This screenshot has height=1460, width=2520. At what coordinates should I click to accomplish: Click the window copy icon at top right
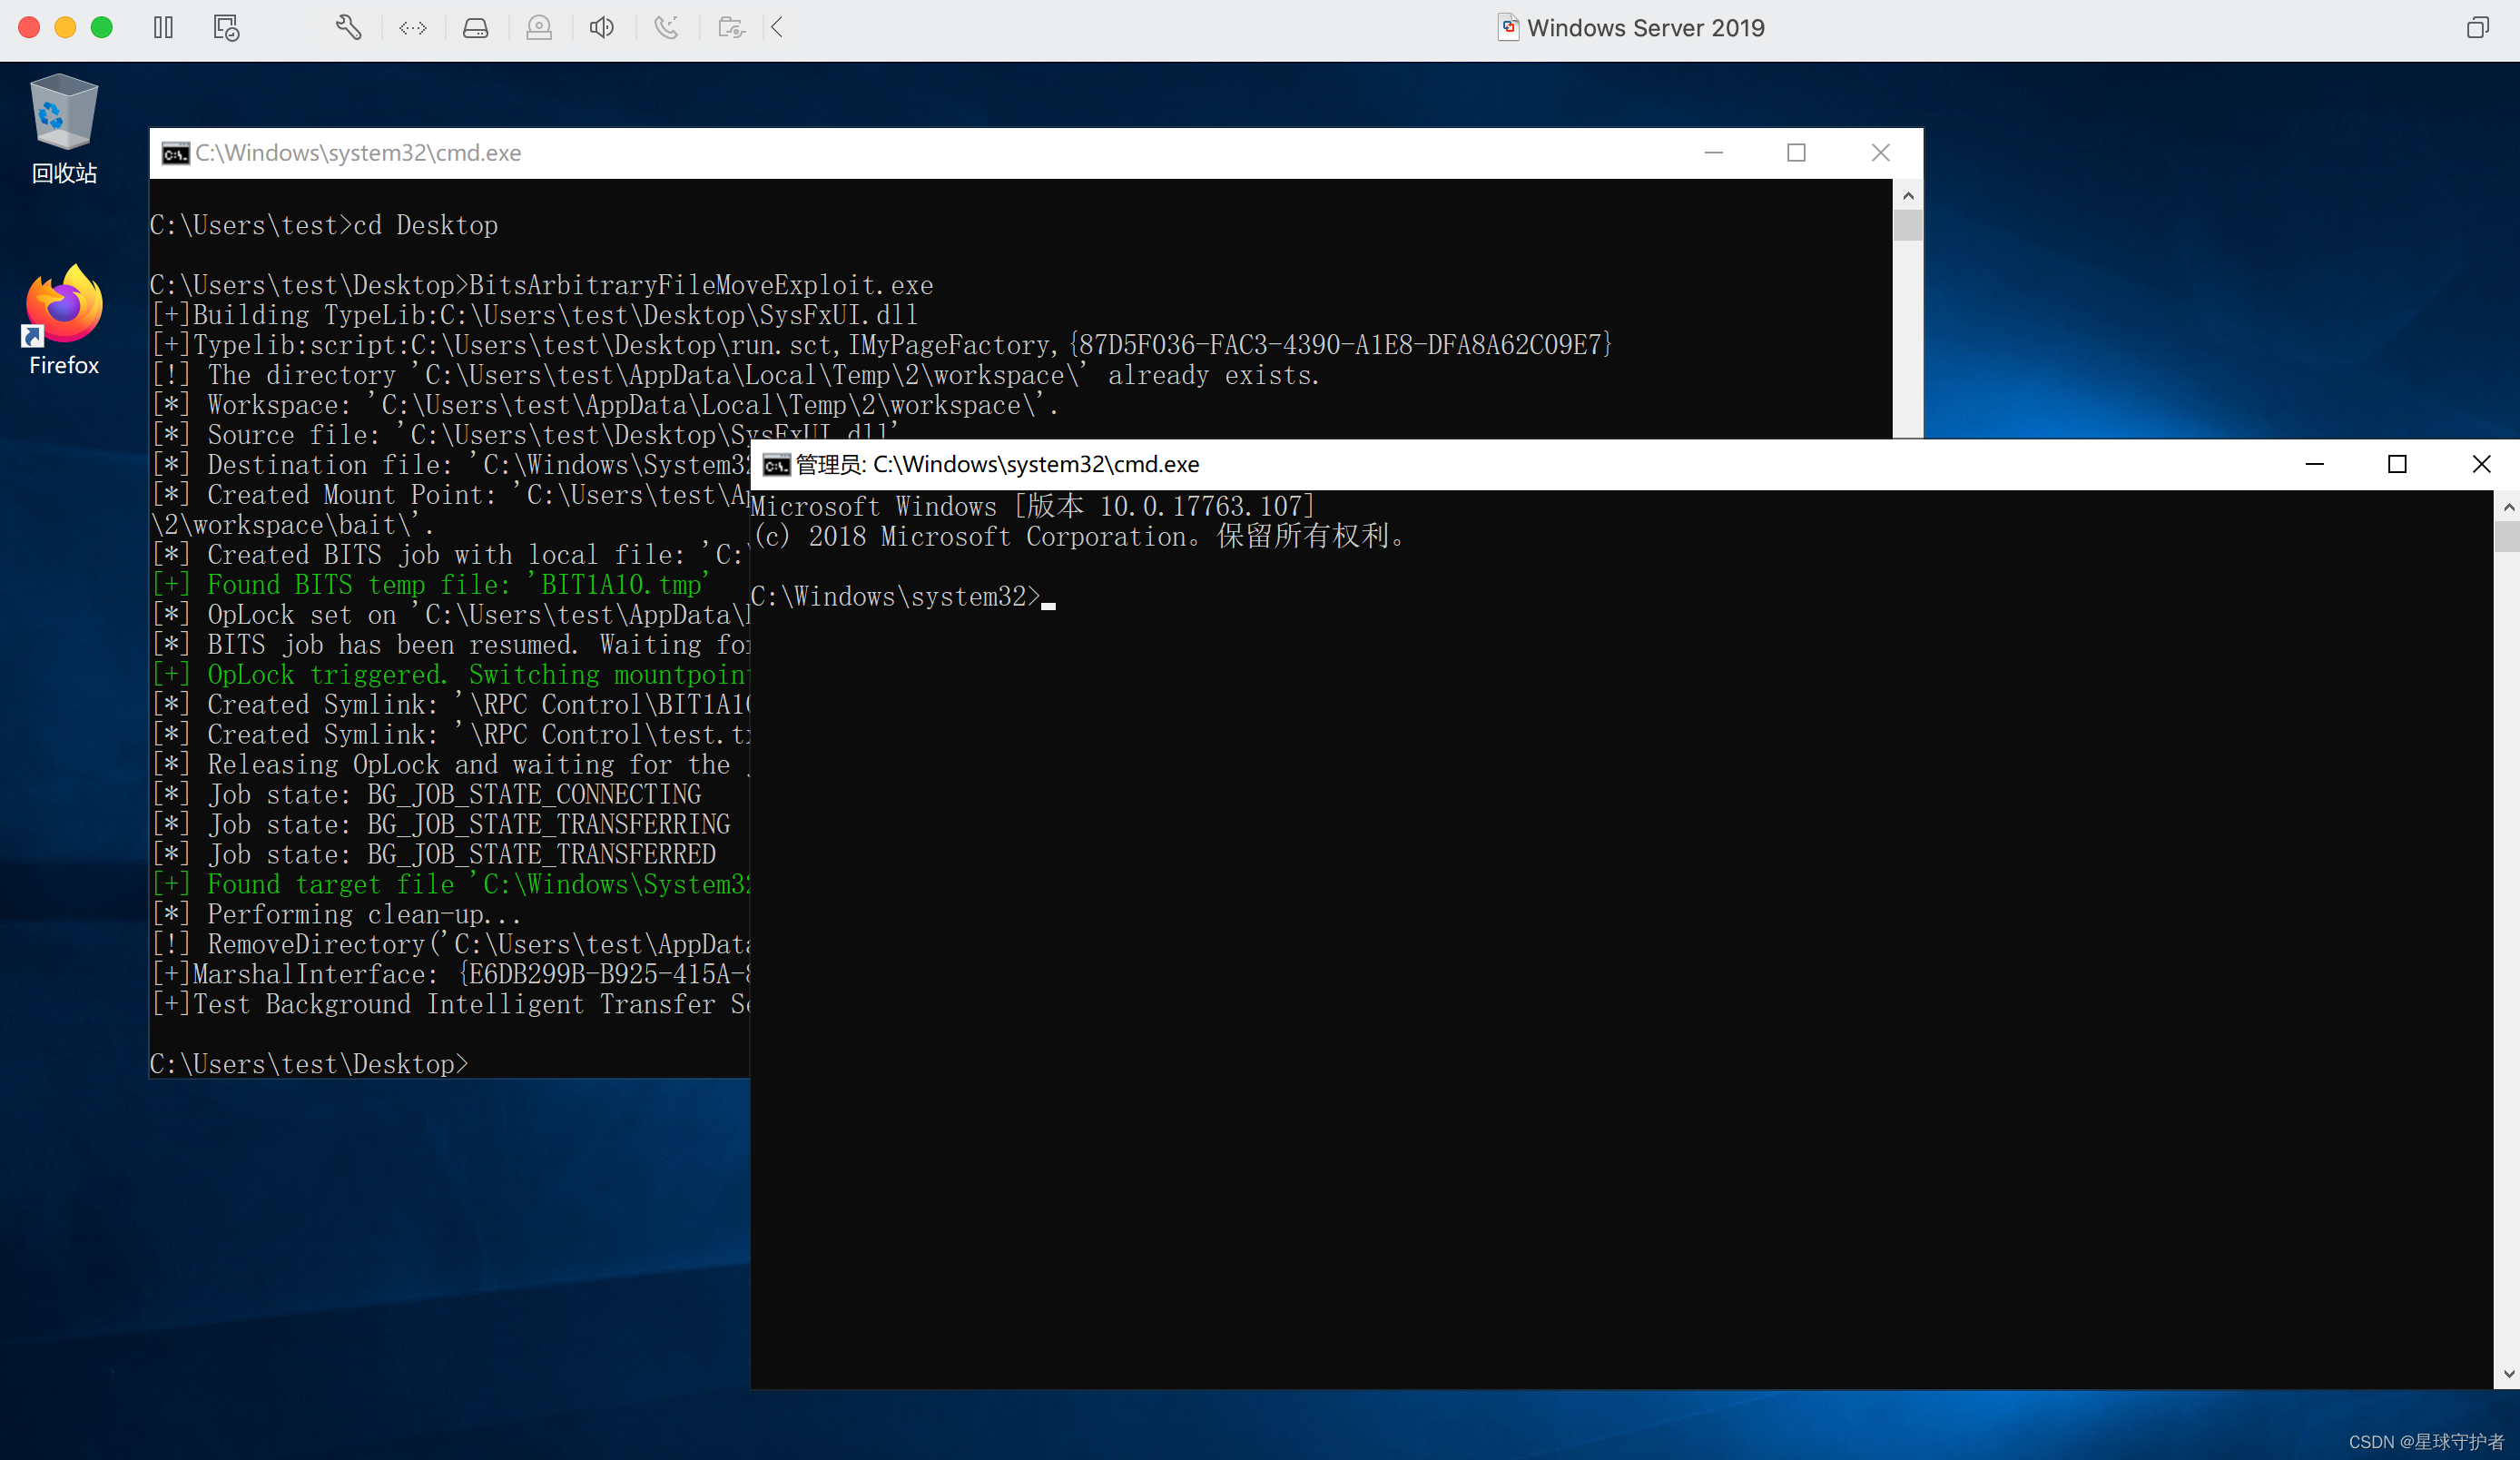pyautogui.click(x=2479, y=27)
